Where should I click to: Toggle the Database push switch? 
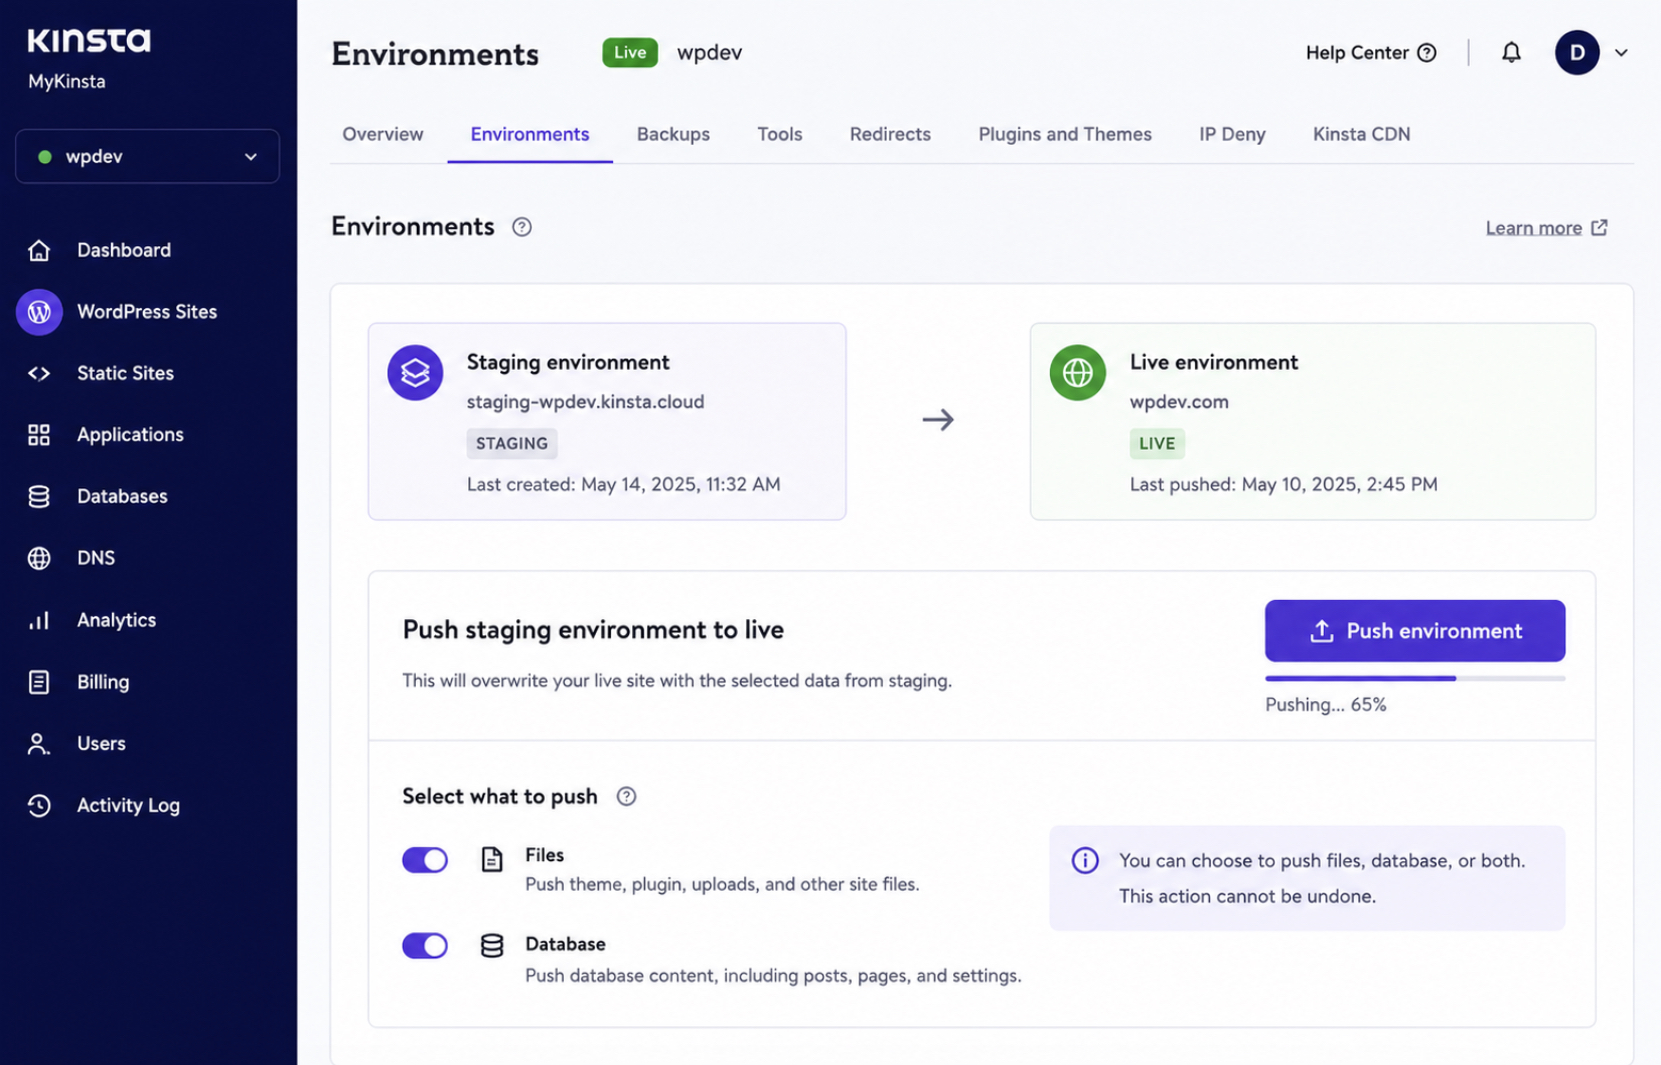click(425, 945)
